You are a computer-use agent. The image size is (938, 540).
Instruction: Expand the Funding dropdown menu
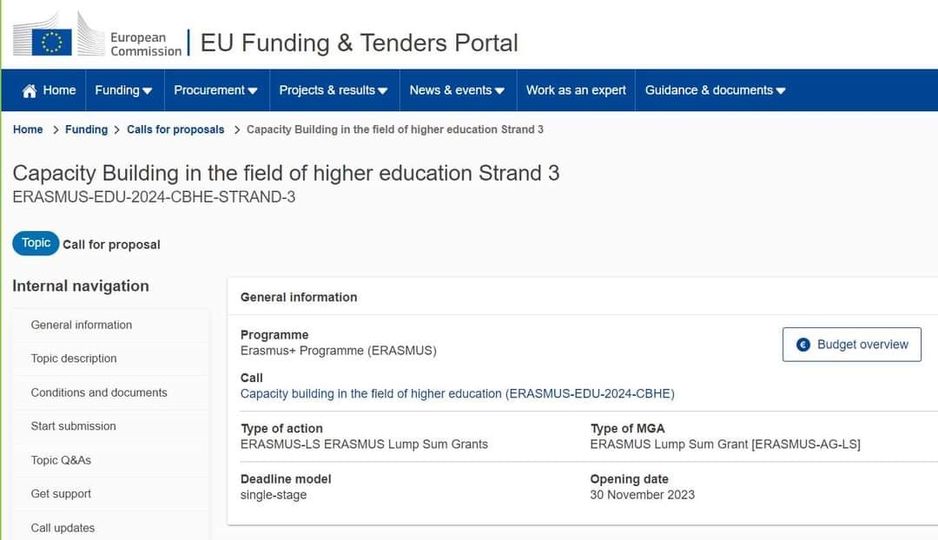tap(124, 90)
